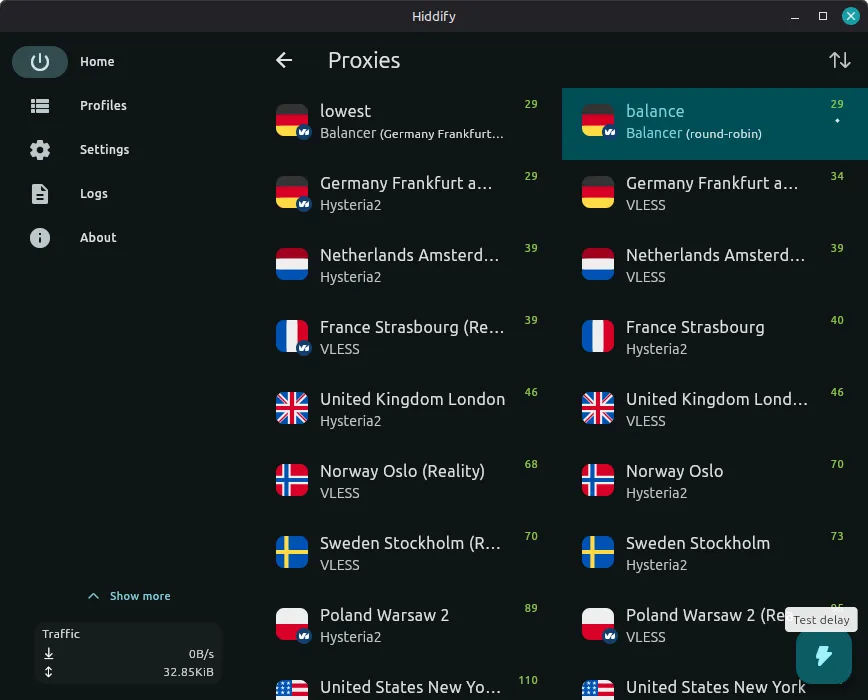Minimize the Hiddify window
The height and width of the screenshot is (700, 868).
point(795,17)
